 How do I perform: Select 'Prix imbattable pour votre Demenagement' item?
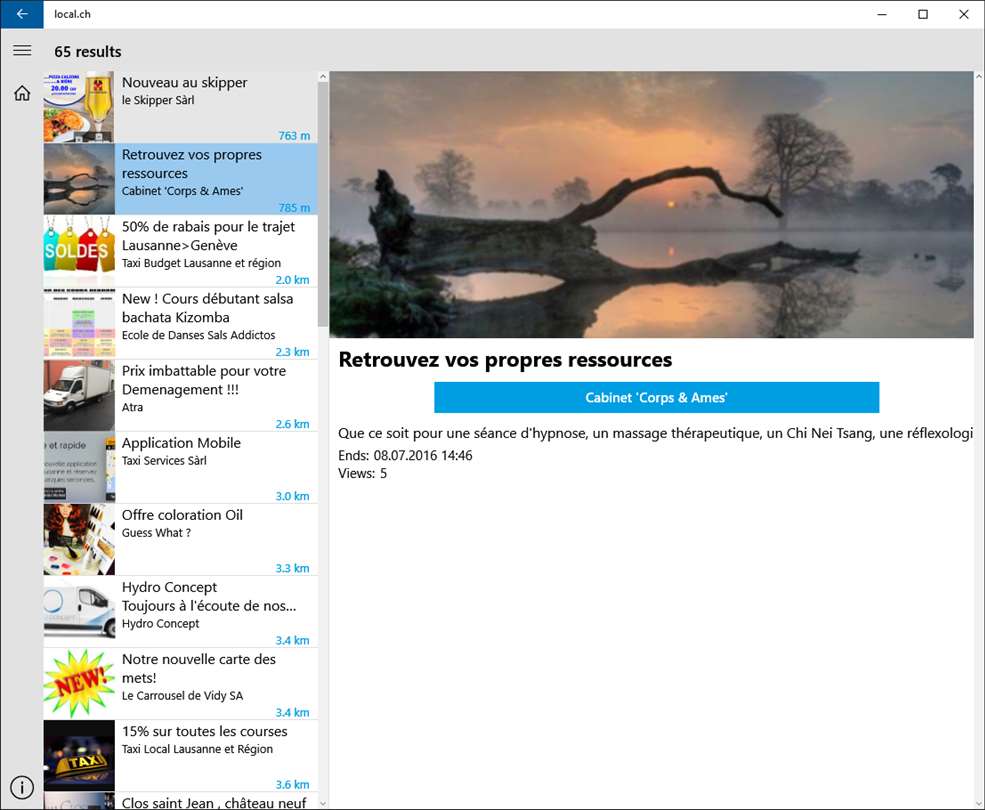[x=180, y=395]
